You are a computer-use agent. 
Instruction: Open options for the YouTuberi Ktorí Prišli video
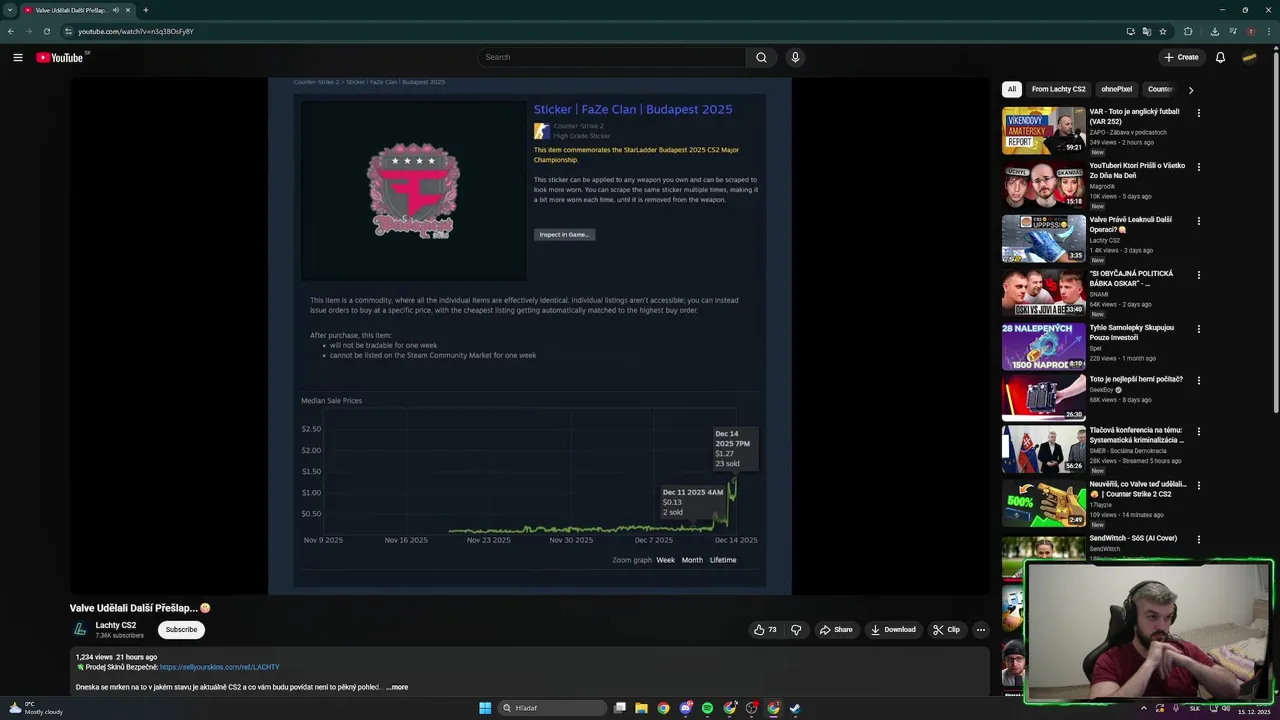pyautogui.click(x=1198, y=167)
